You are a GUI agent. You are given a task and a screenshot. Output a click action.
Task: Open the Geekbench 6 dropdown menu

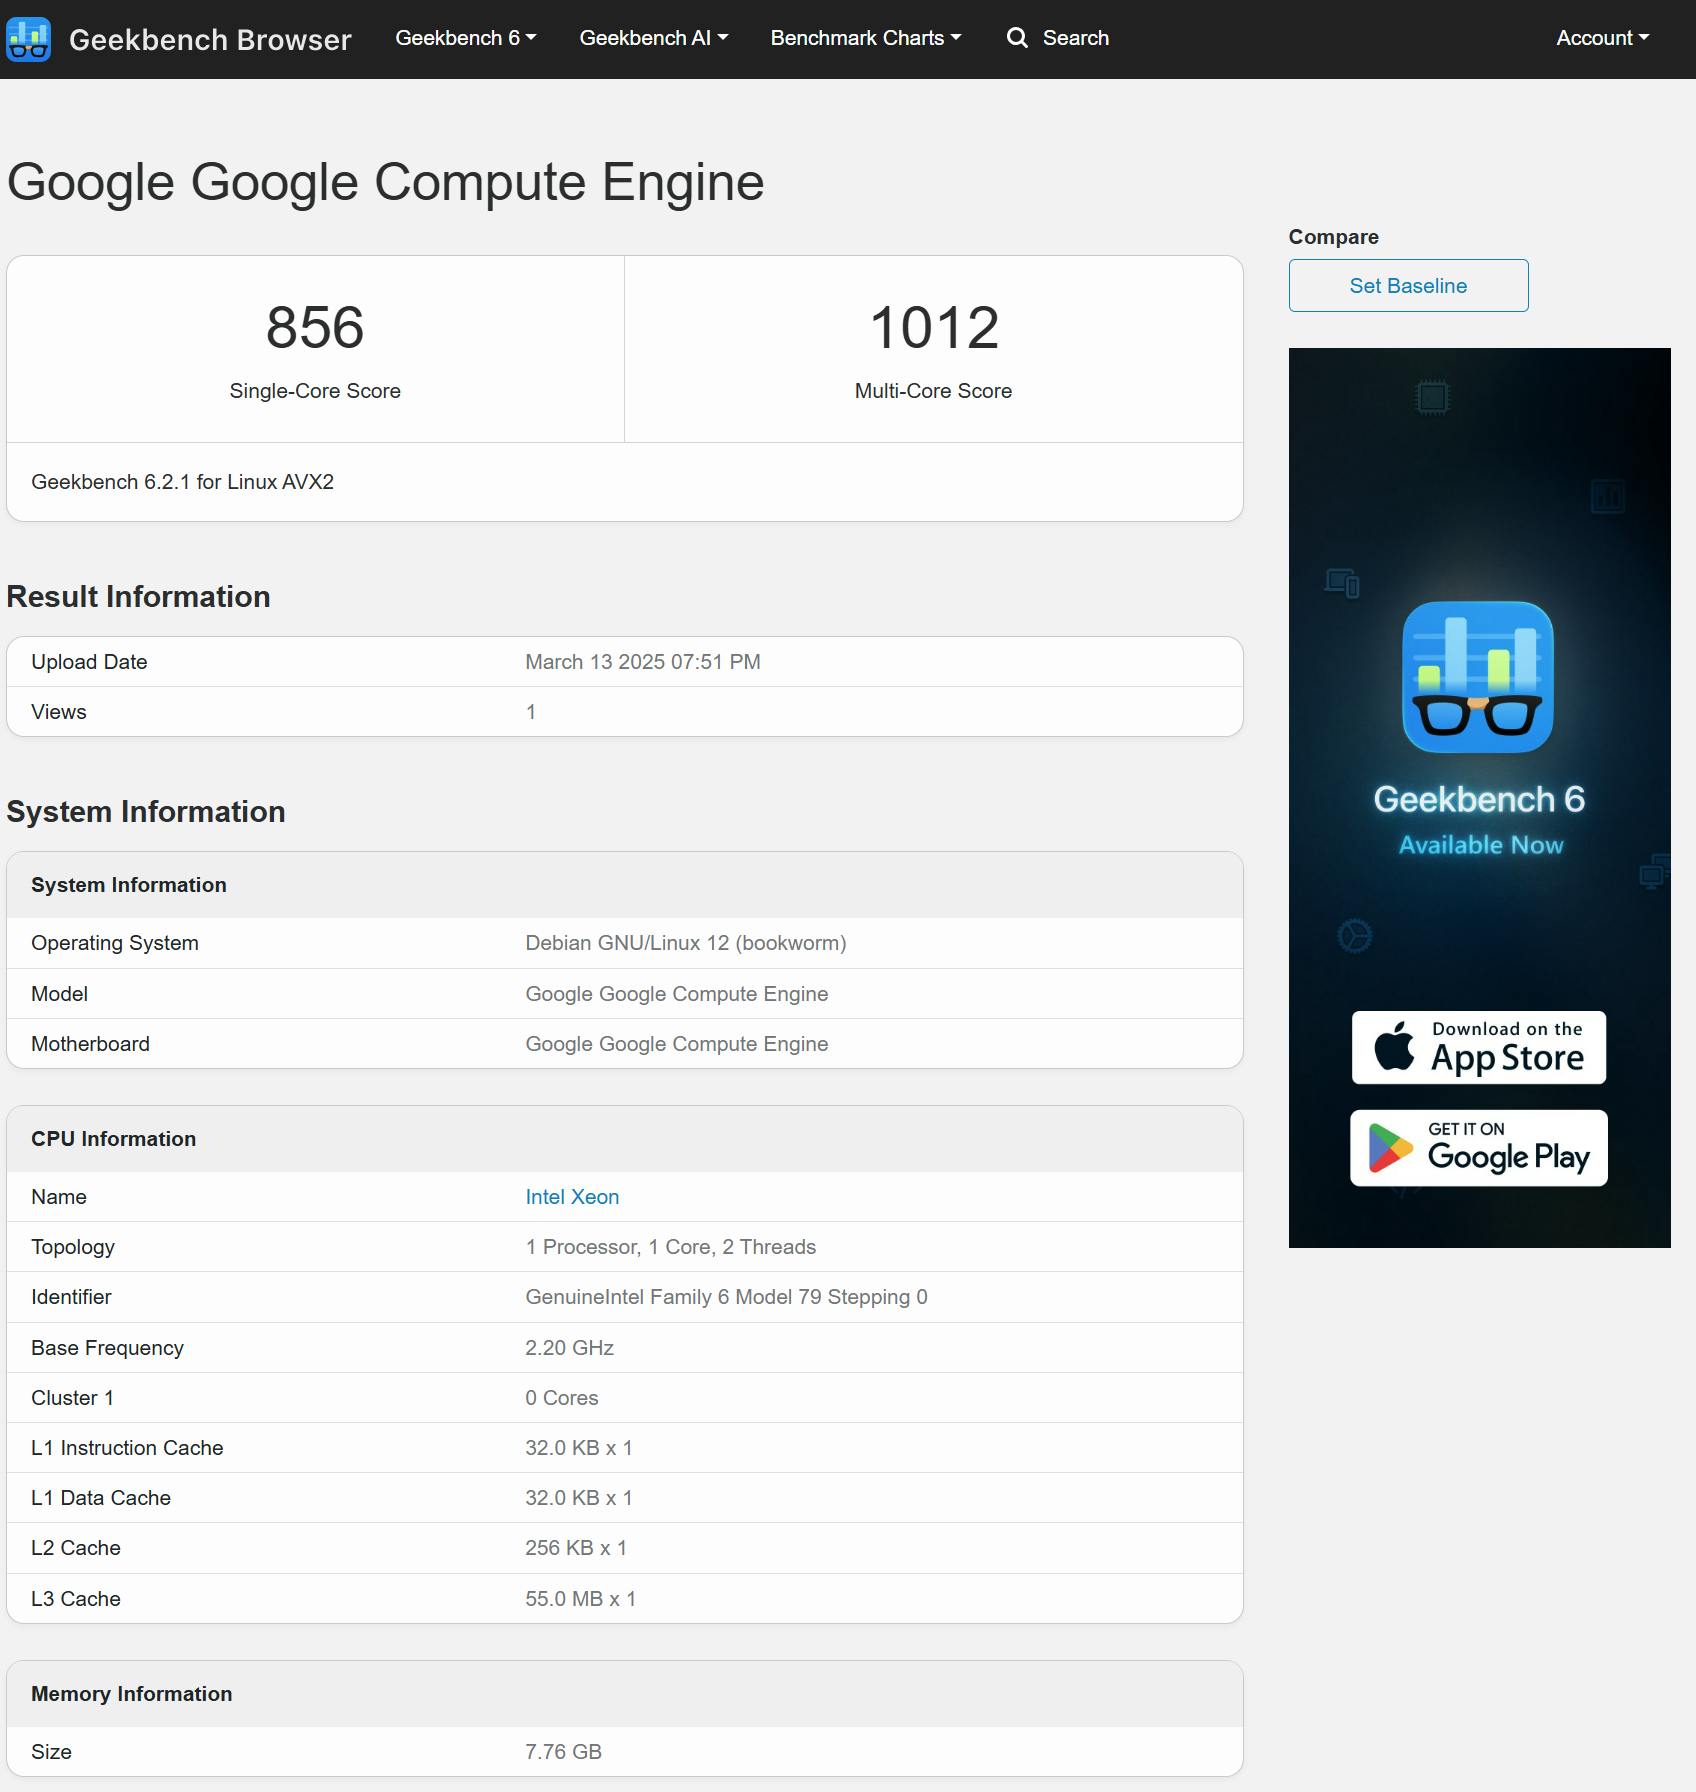pos(465,37)
